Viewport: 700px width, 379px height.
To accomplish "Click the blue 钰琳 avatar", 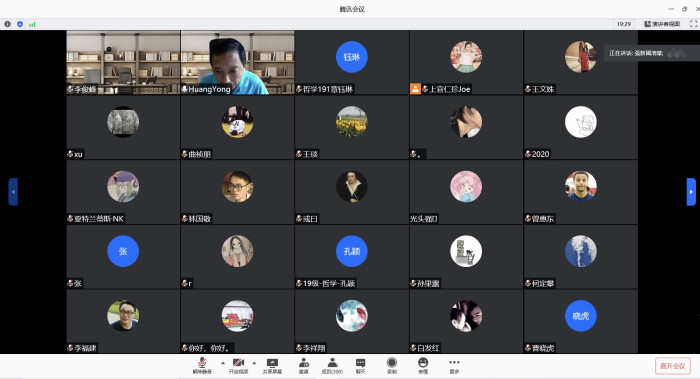I will [352, 57].
